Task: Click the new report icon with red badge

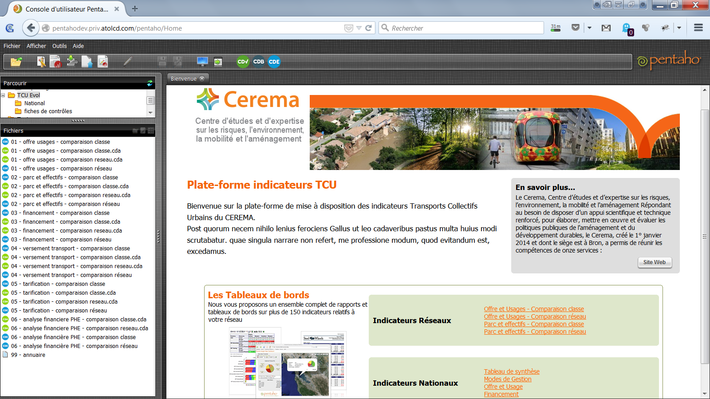Action: pos(56,62)
